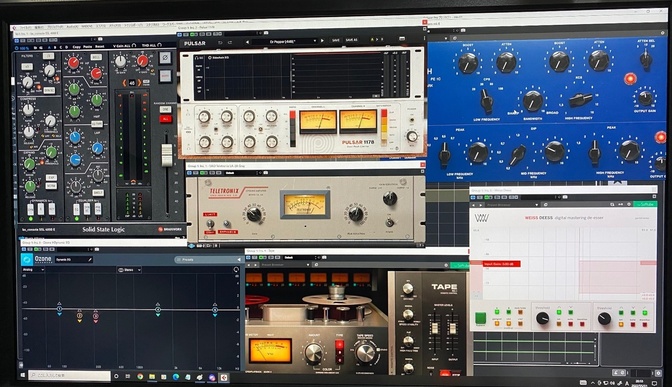This screenshot has height=387, width=672.
Task: Click the red ALL button in SSL plugin
Action: click(165, 119)
